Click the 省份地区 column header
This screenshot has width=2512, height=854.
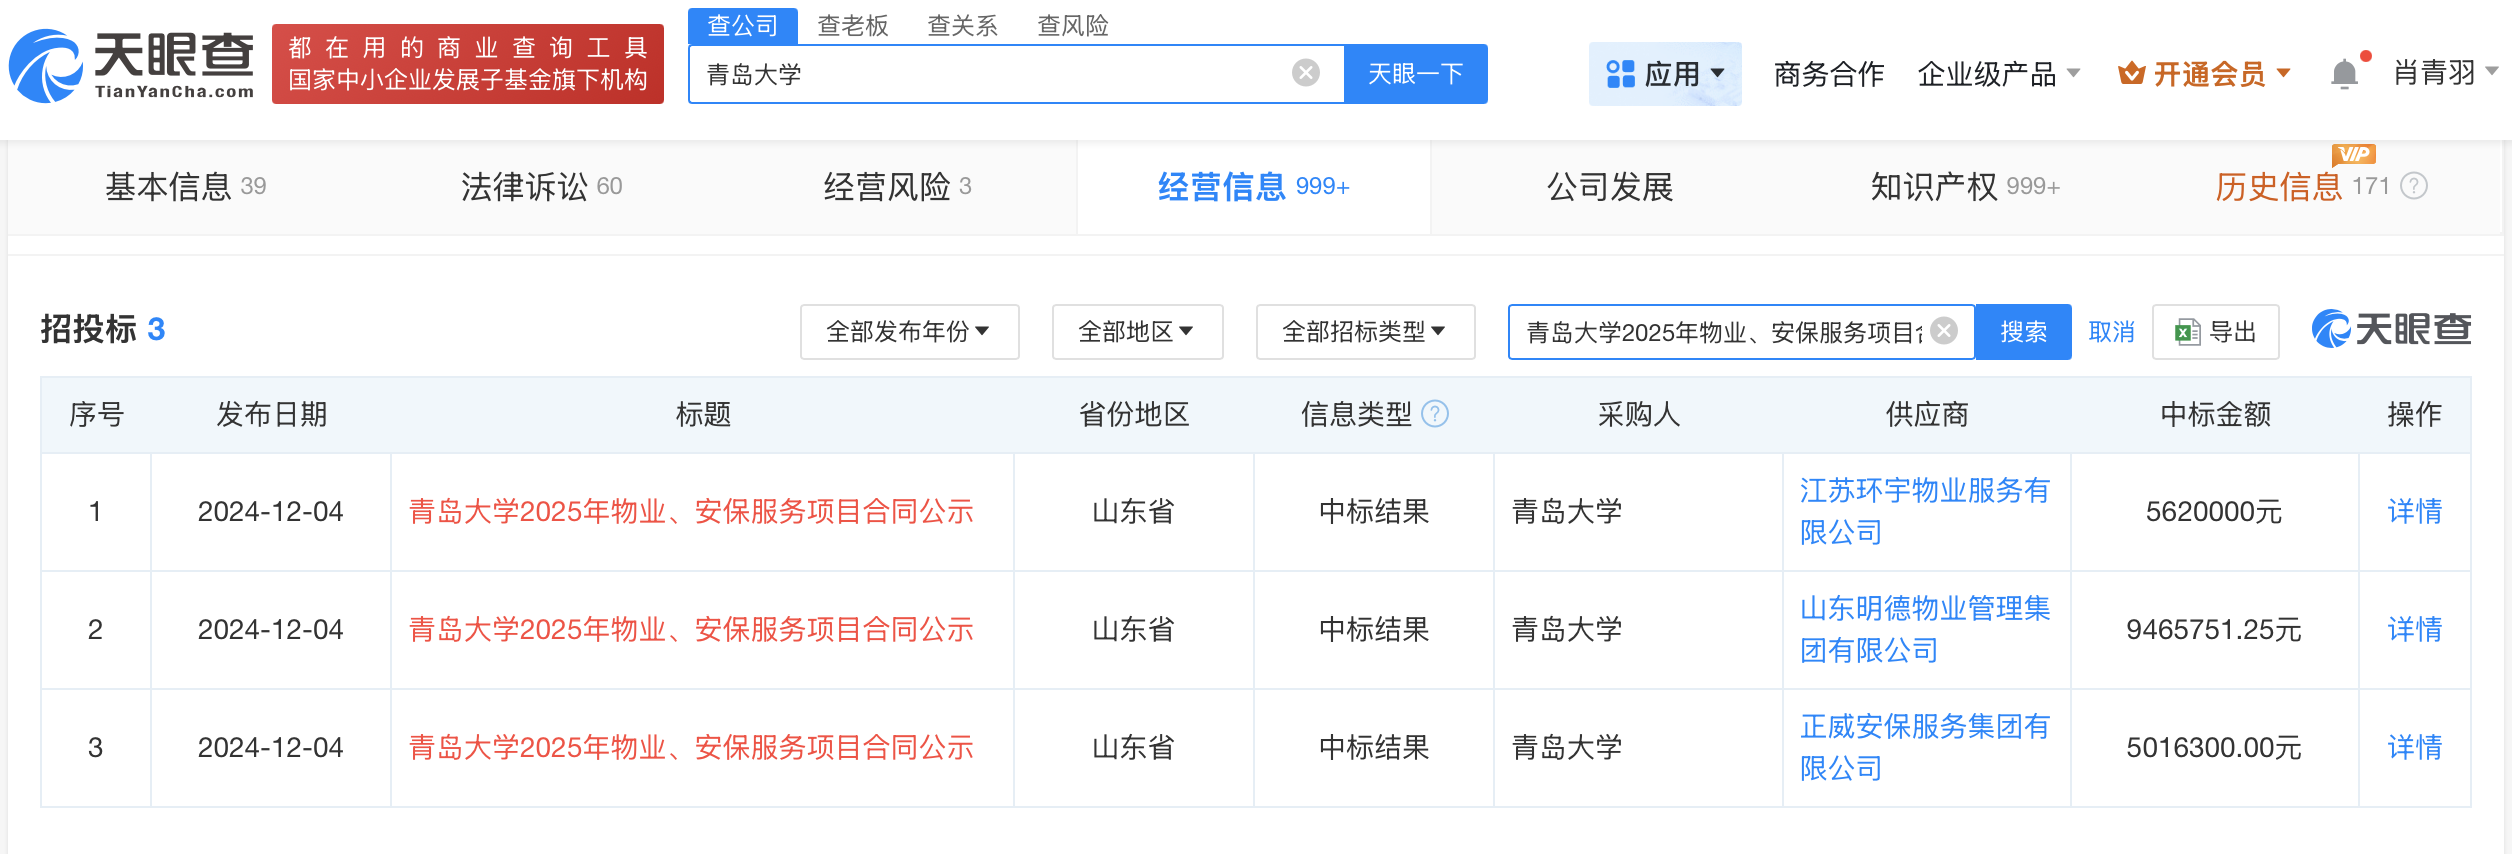[x=1134, y=415]
